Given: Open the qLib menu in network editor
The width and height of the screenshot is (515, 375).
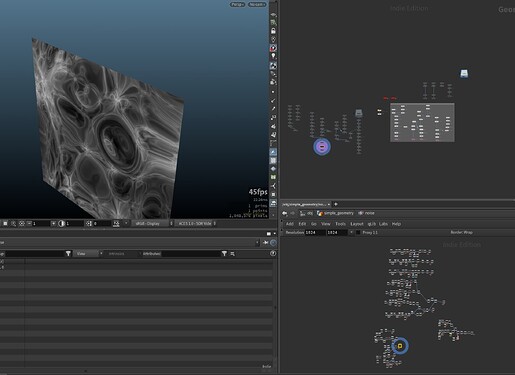Looking at the screenshot, I should 371,224.
